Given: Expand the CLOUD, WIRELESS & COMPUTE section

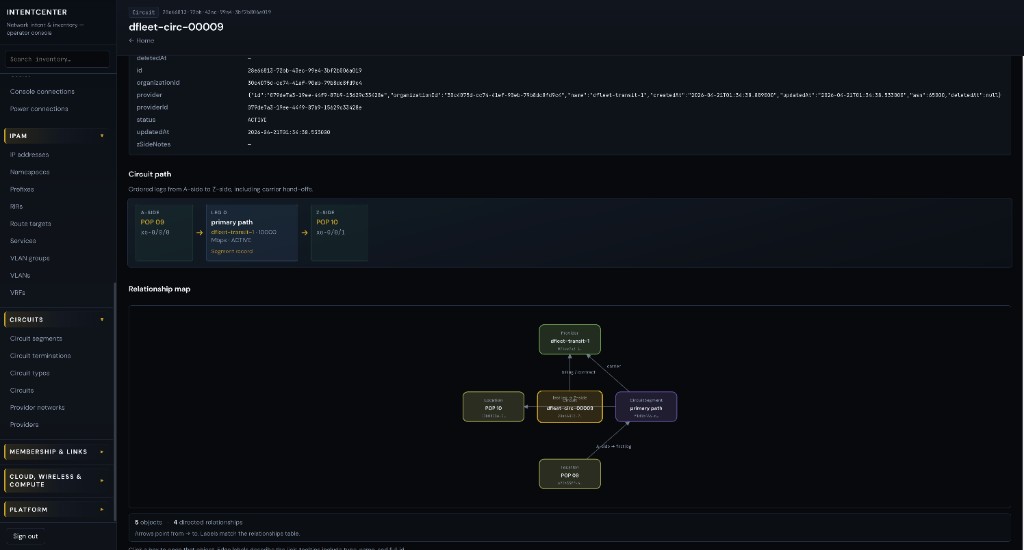Looking at the screenshot, I should (x=56, y=480).
